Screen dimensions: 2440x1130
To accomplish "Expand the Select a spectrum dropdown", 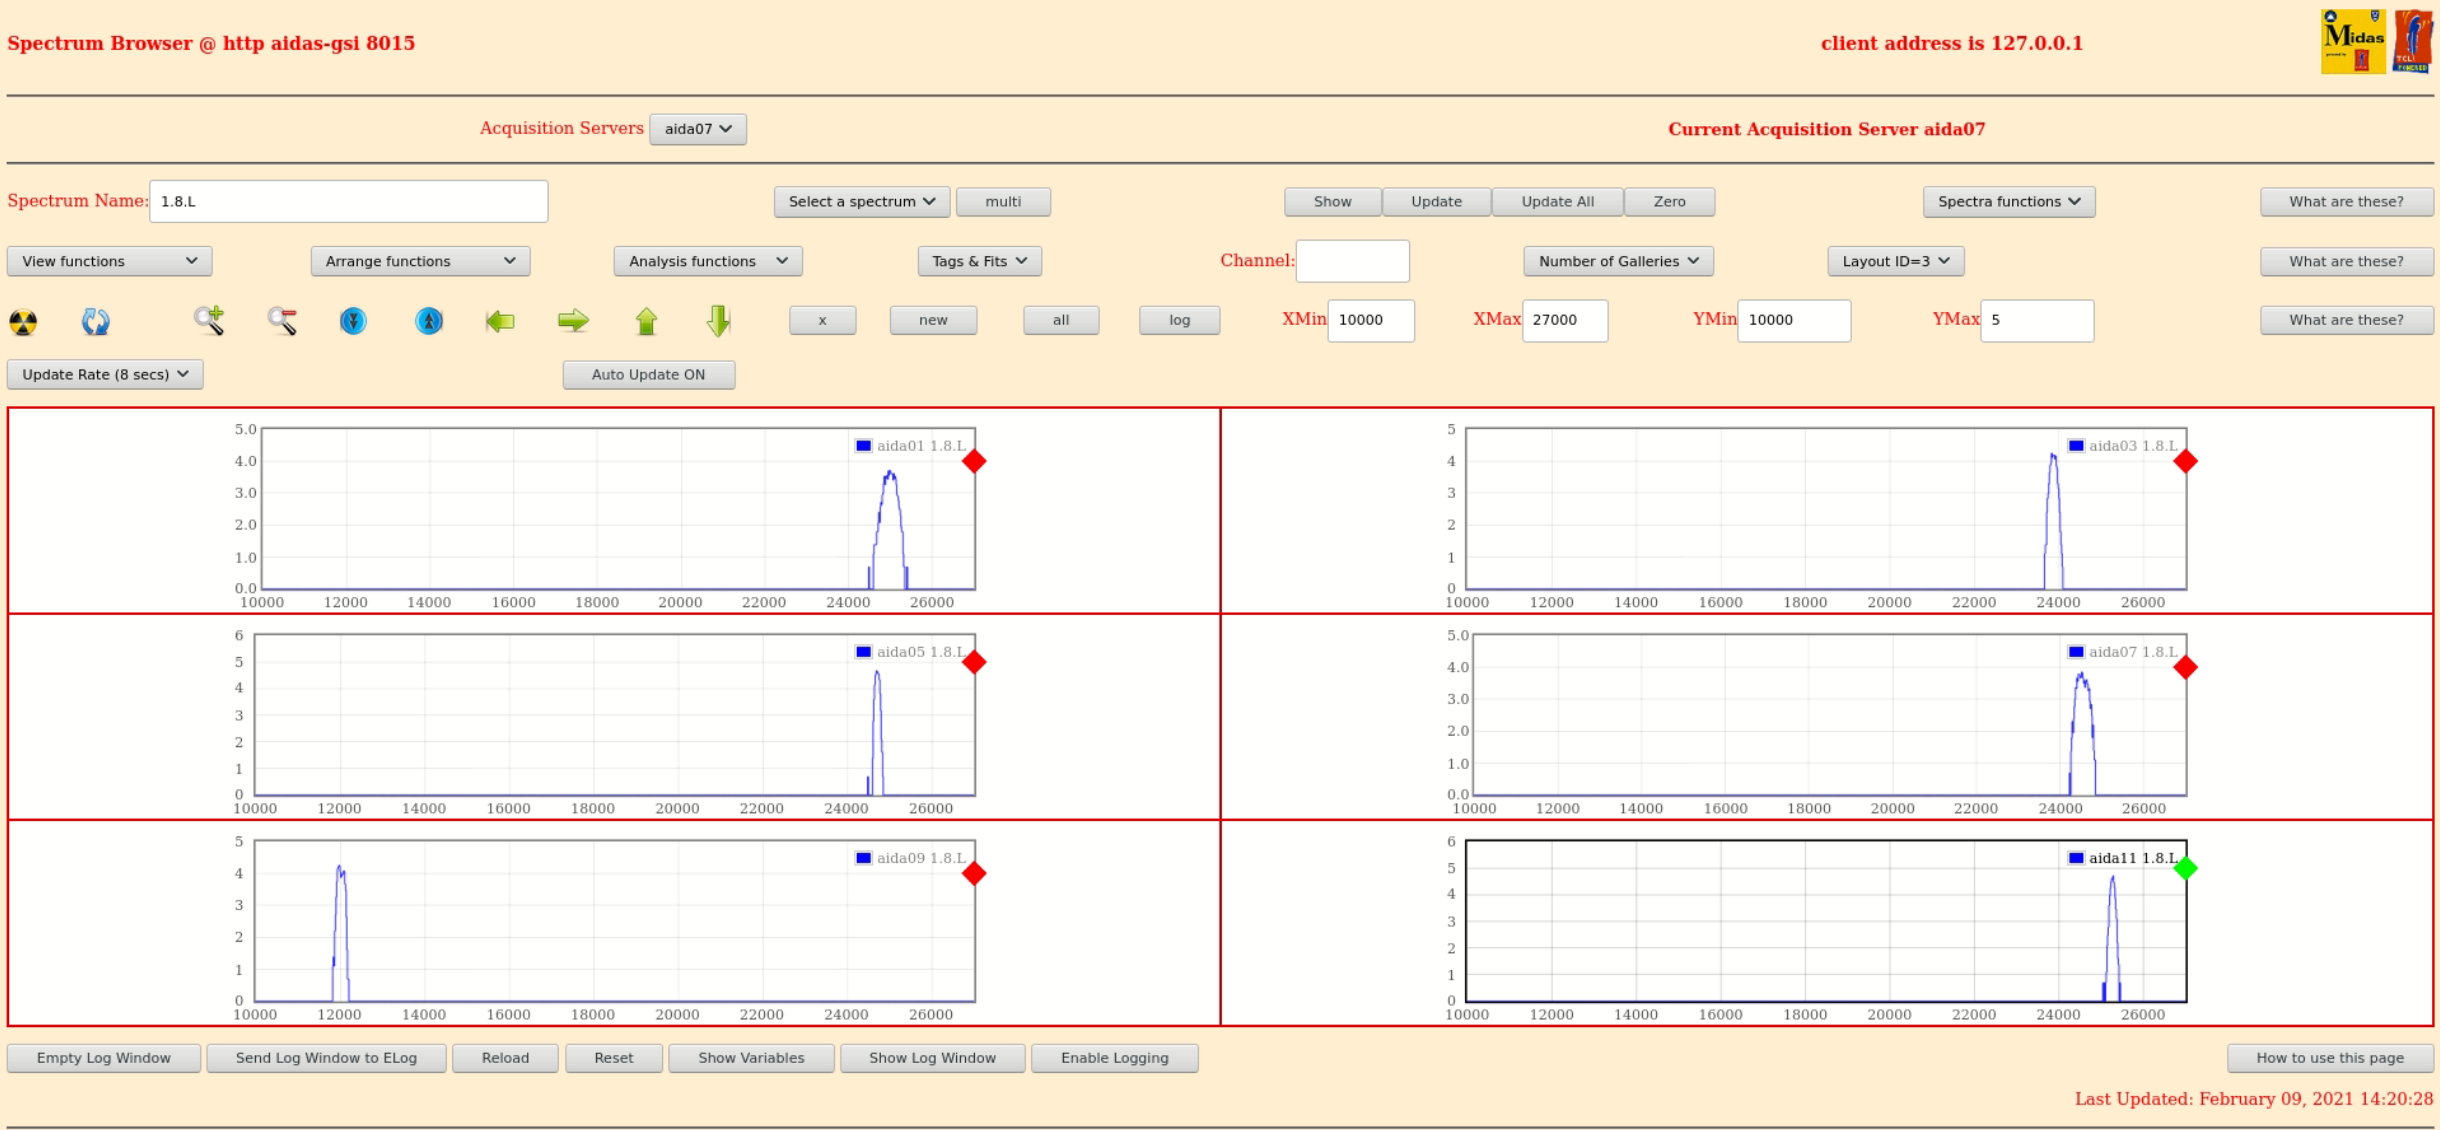I will (861, 202).
